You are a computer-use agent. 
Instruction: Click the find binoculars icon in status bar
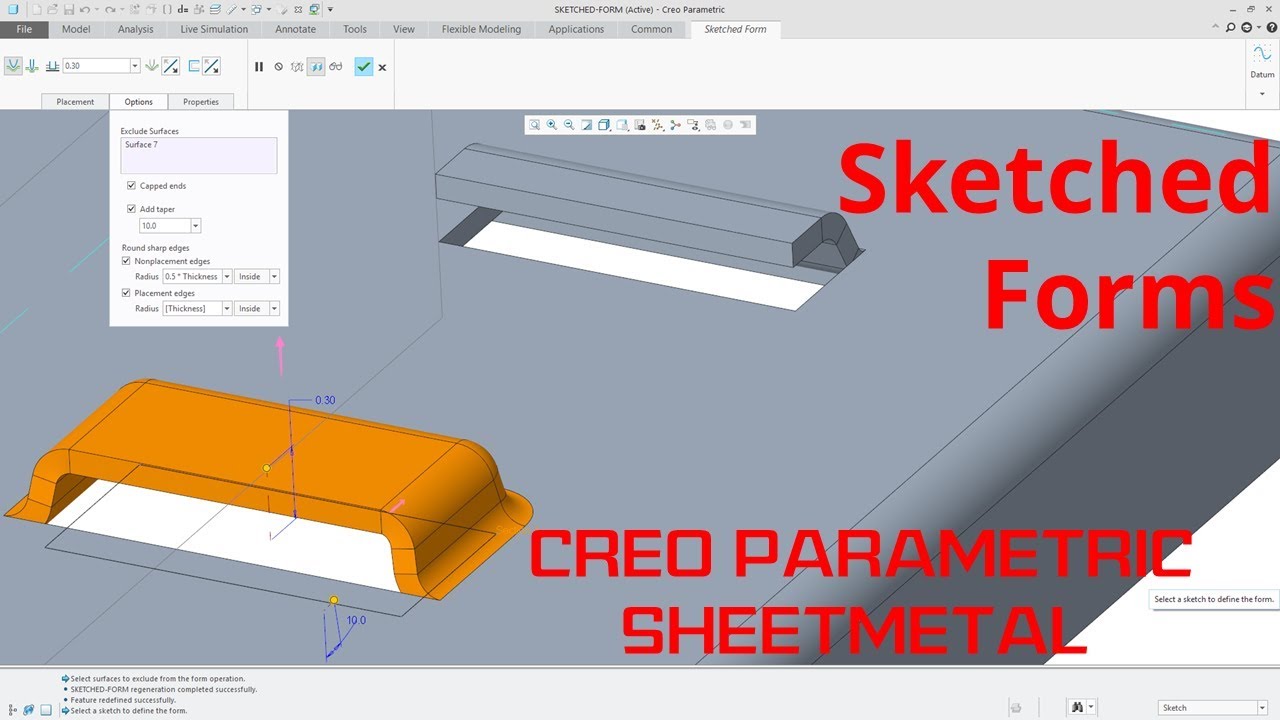[1078, 707]
